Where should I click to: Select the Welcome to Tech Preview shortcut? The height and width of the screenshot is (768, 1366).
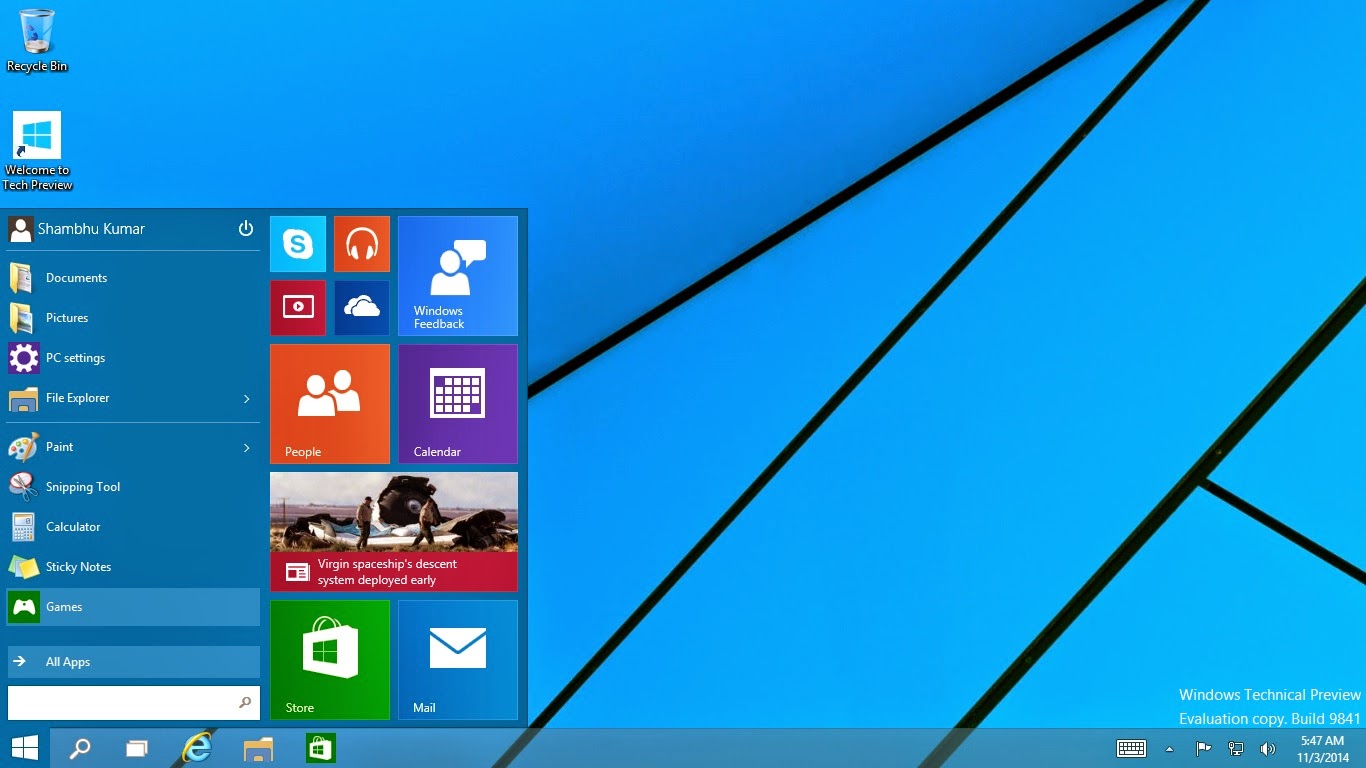point(37,151)
